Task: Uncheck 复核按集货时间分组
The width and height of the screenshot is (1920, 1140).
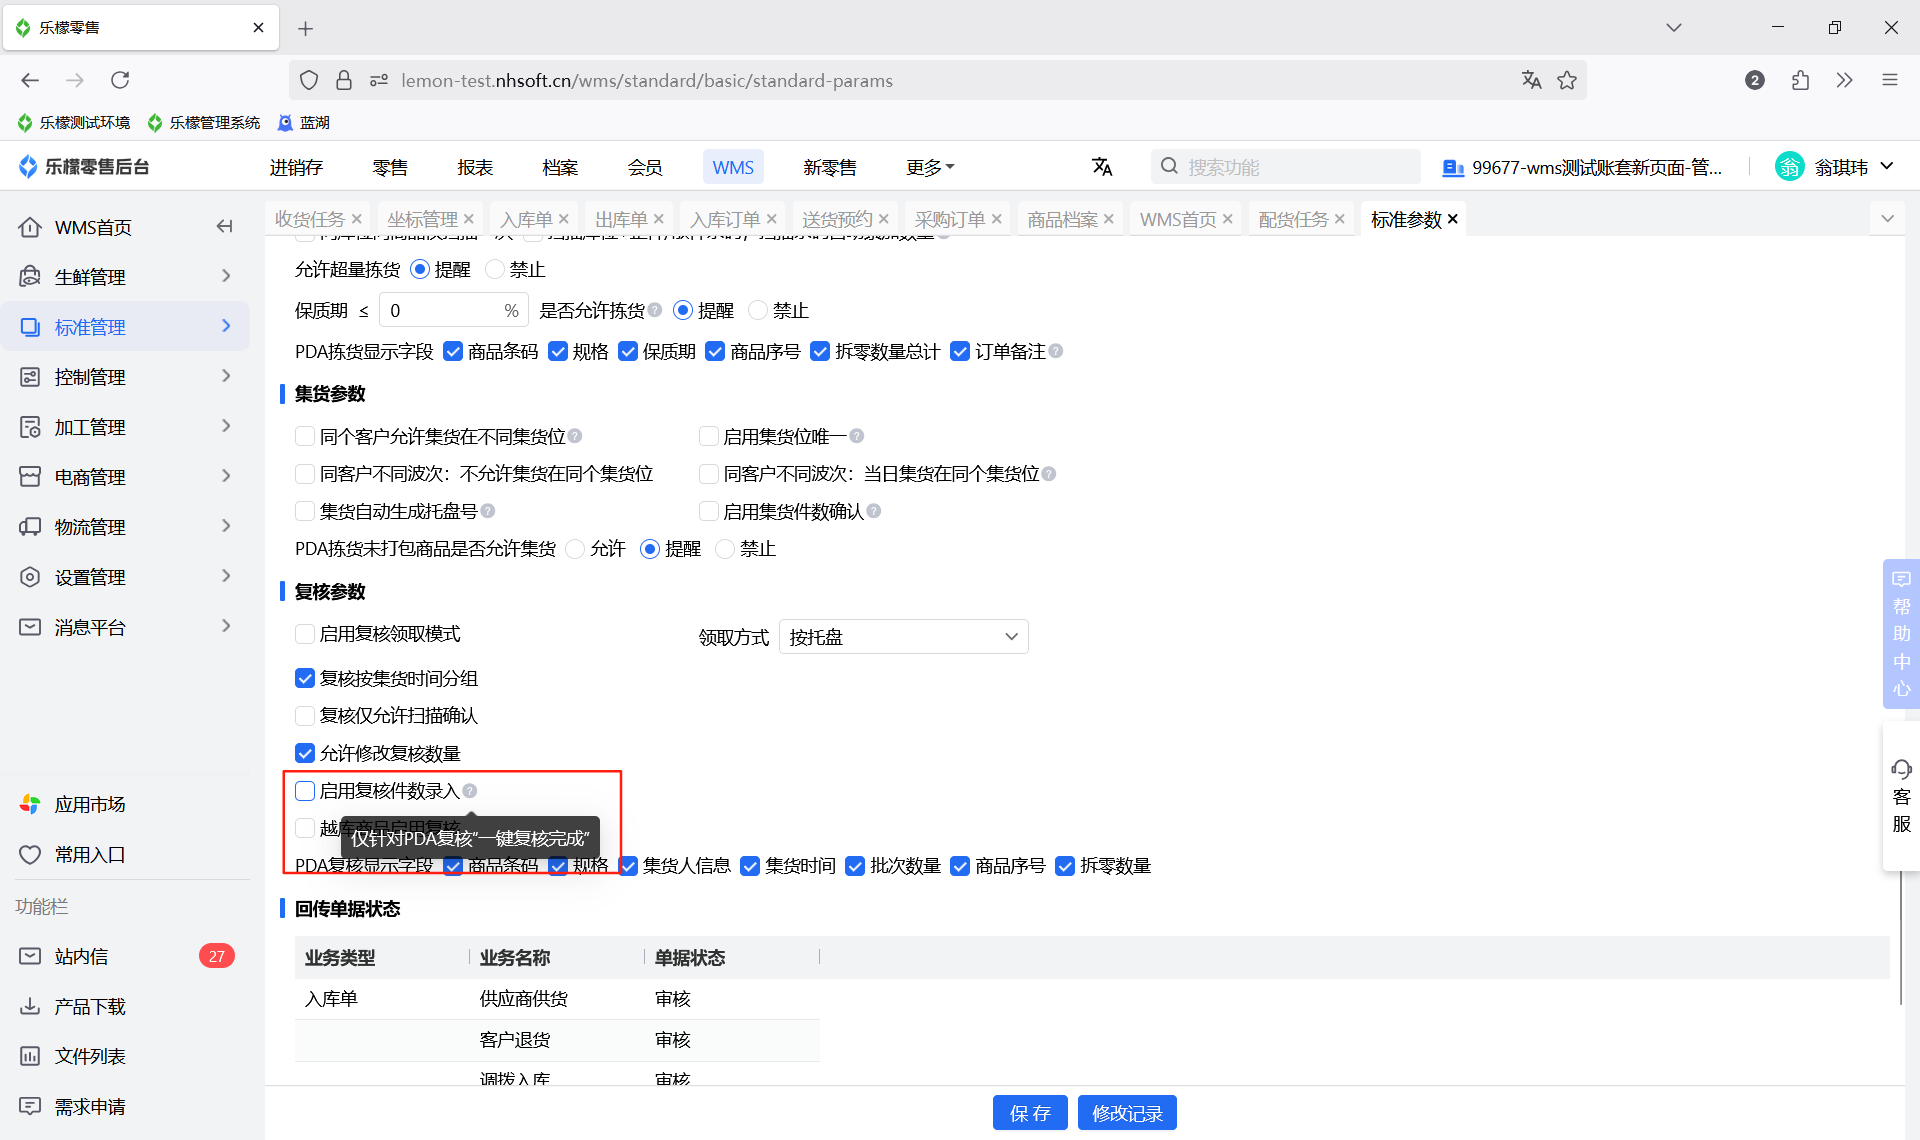Action: [x=305, y=678]
